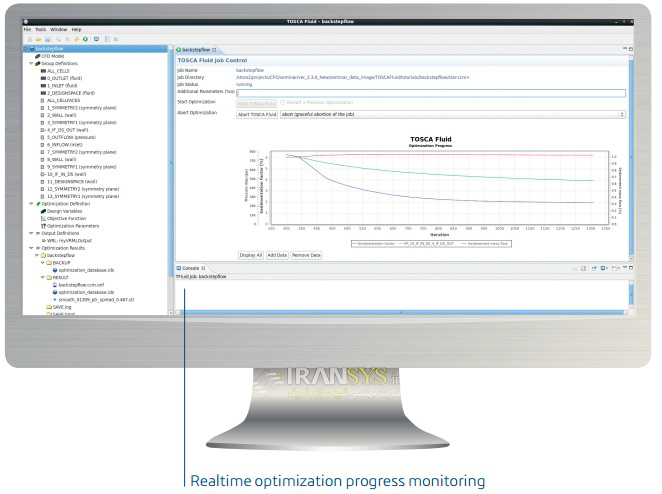Click the BACKUP folder icon
This screenshot has width=662, height=494.
pyautogui.click(x=49, y=263)
